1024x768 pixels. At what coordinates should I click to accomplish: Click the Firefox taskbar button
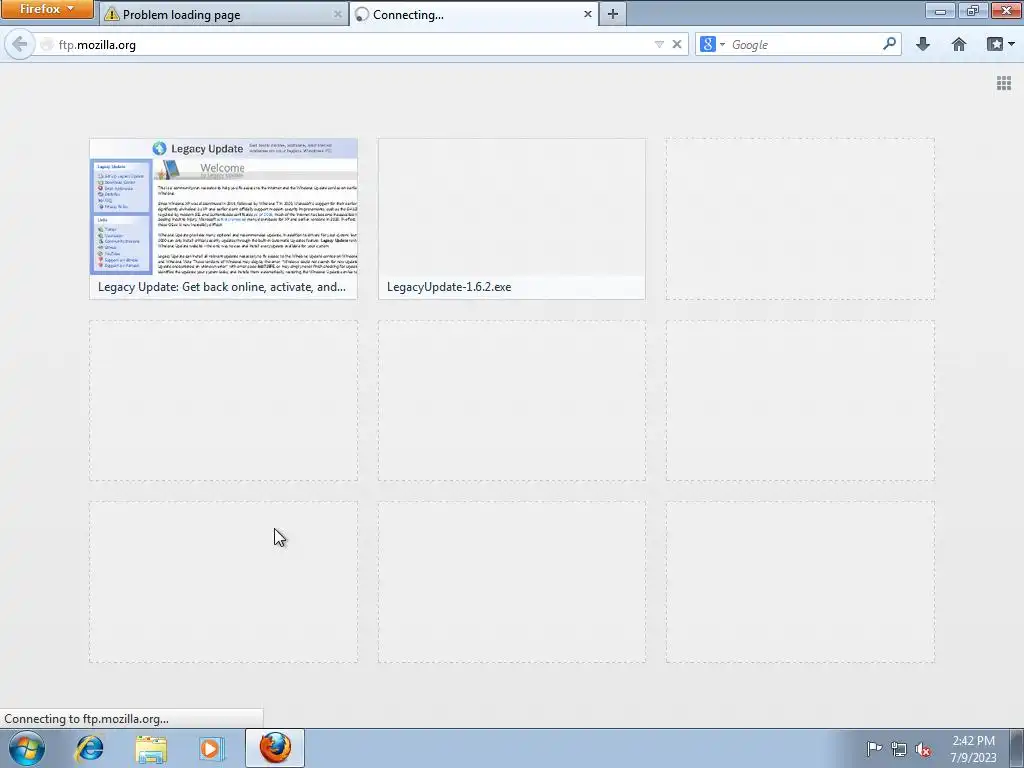(275, 748)
